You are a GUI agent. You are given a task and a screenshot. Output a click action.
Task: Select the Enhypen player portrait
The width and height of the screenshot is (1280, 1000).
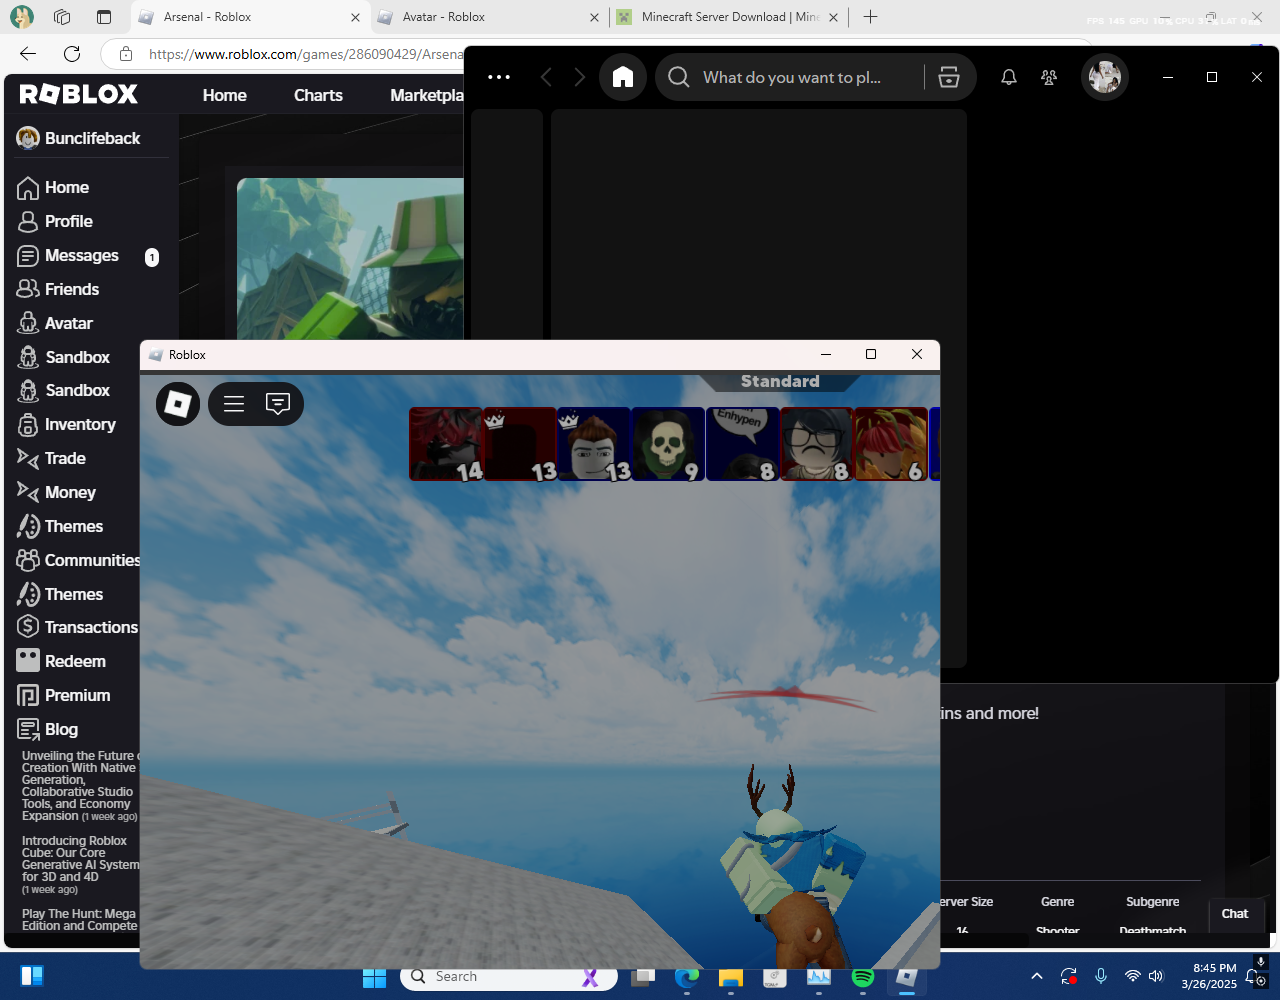point(742,444)
